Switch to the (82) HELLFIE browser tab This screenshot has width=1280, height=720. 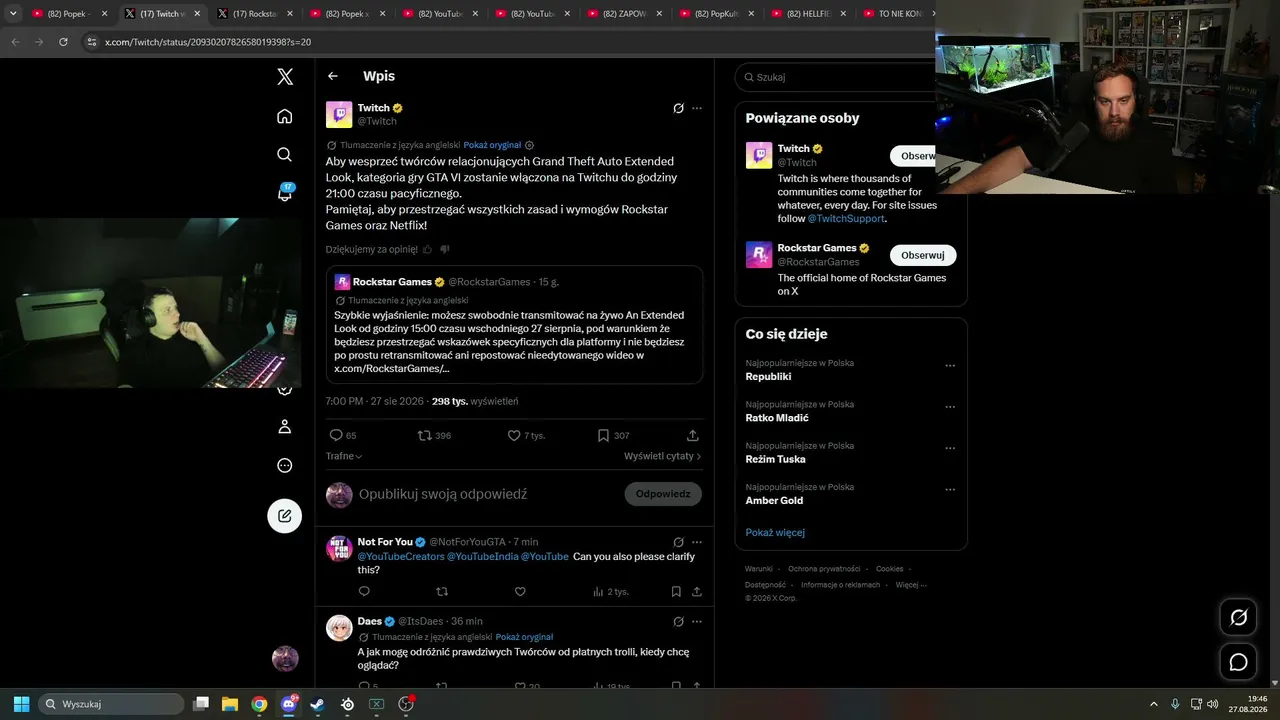point(809,14)
